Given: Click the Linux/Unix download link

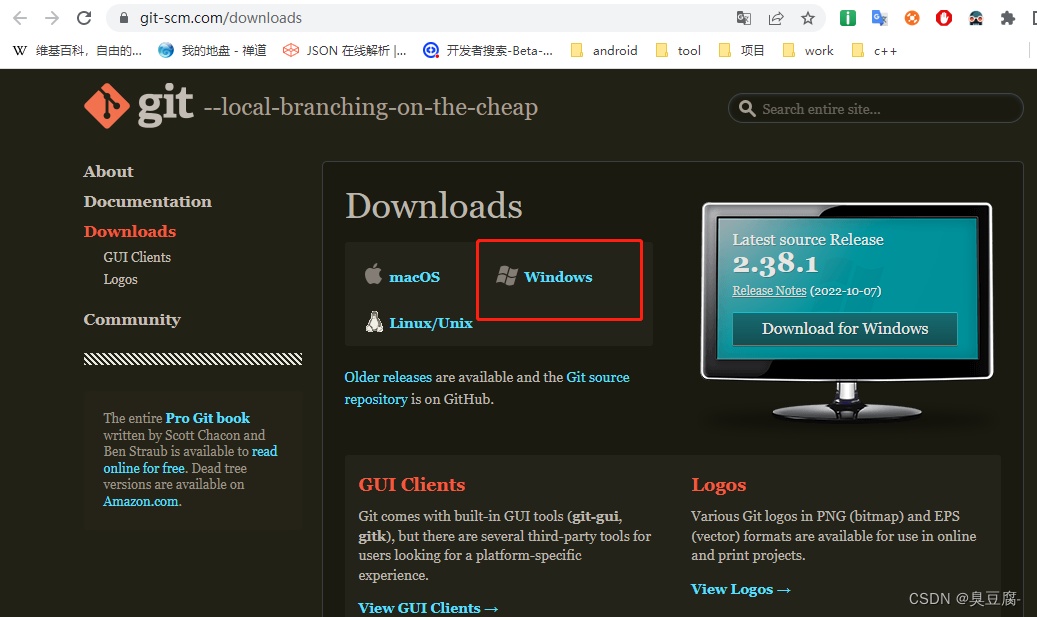Looking at the screenshot, I should pyautogui.click(x=431, y=323).
